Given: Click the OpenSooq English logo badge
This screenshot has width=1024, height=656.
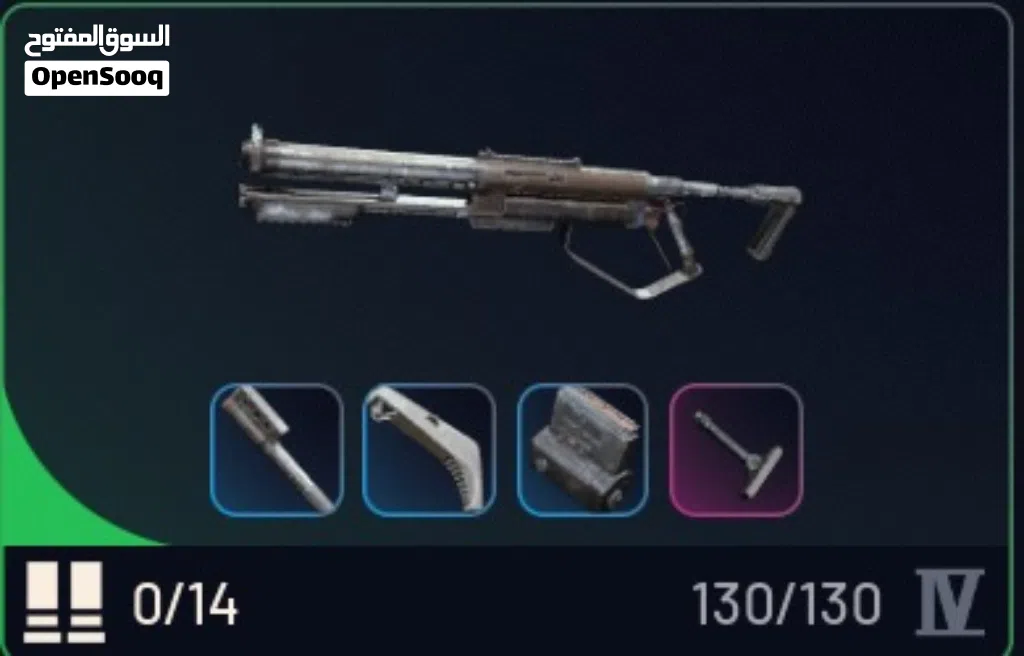Looking at the screenshot, I should pyautogui.click(x=97, y=78).
